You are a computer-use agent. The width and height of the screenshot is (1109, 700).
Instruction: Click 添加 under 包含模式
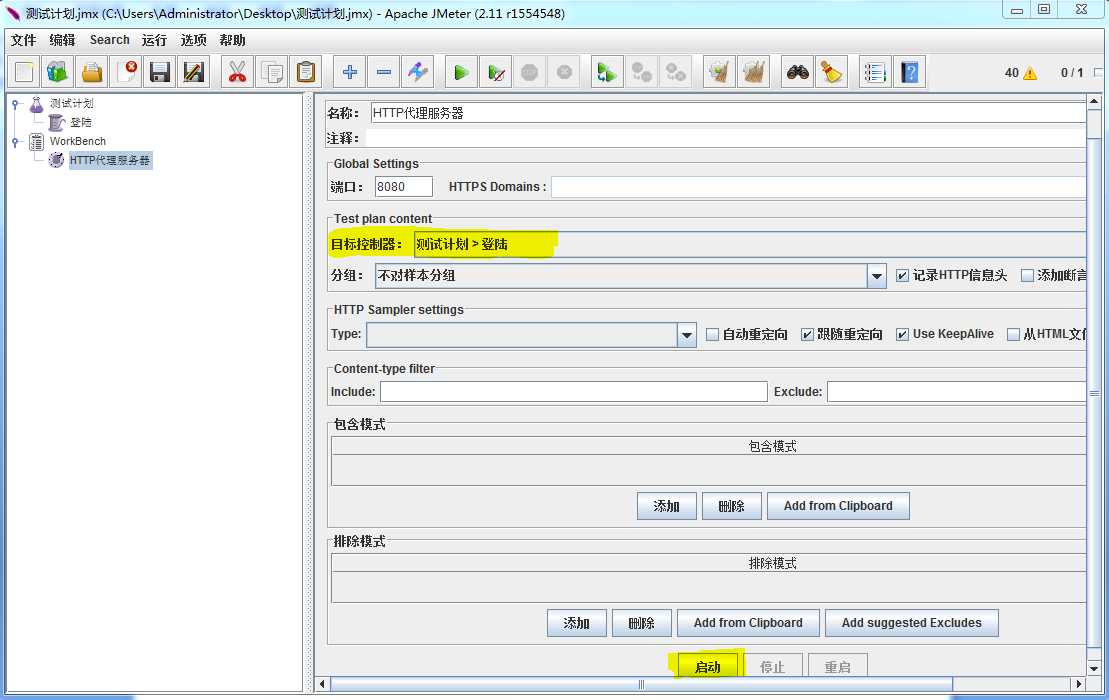[666, 506]
